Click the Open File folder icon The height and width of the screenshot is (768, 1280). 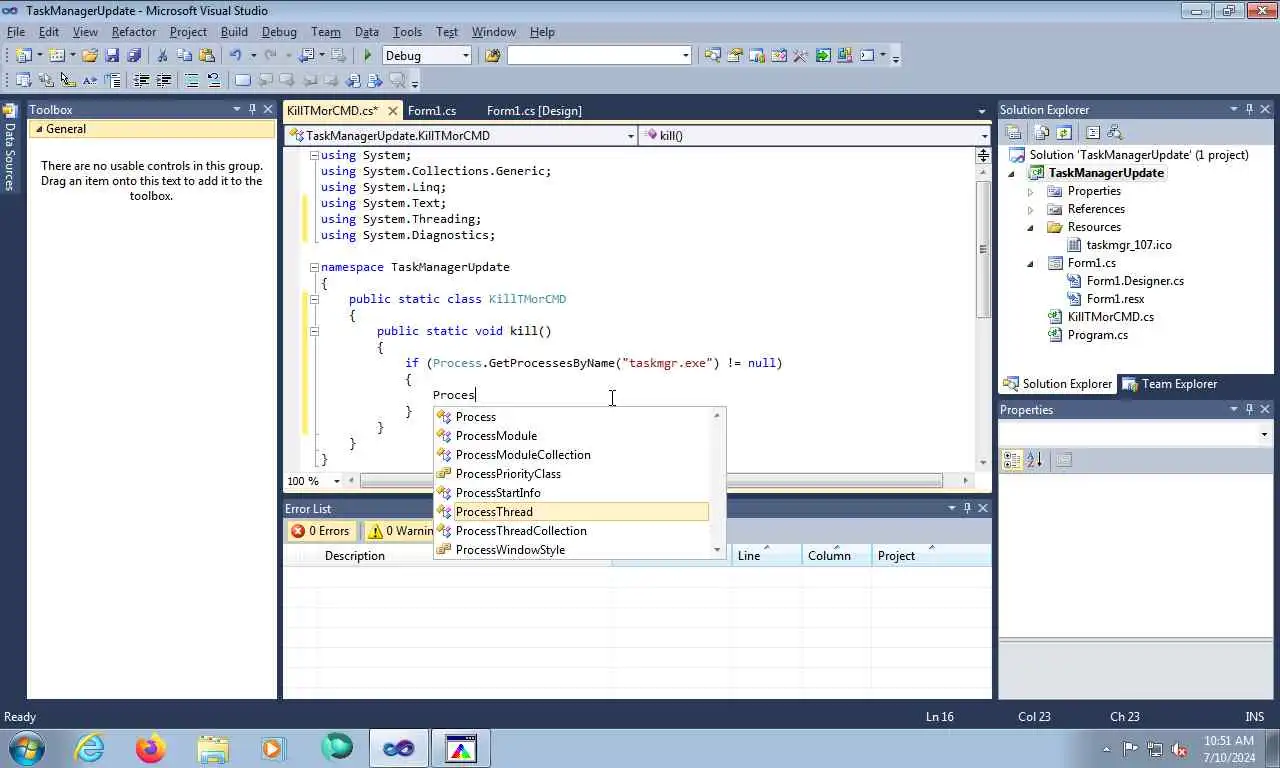[90, 56]
